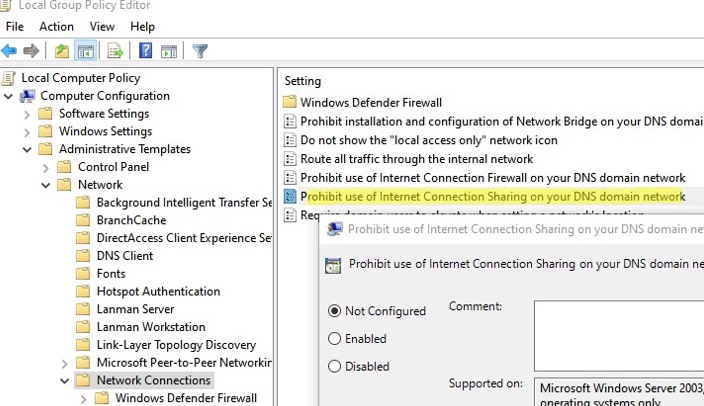Collapse the Administrative Templates node
704x406 pixels.
(28, 149)
